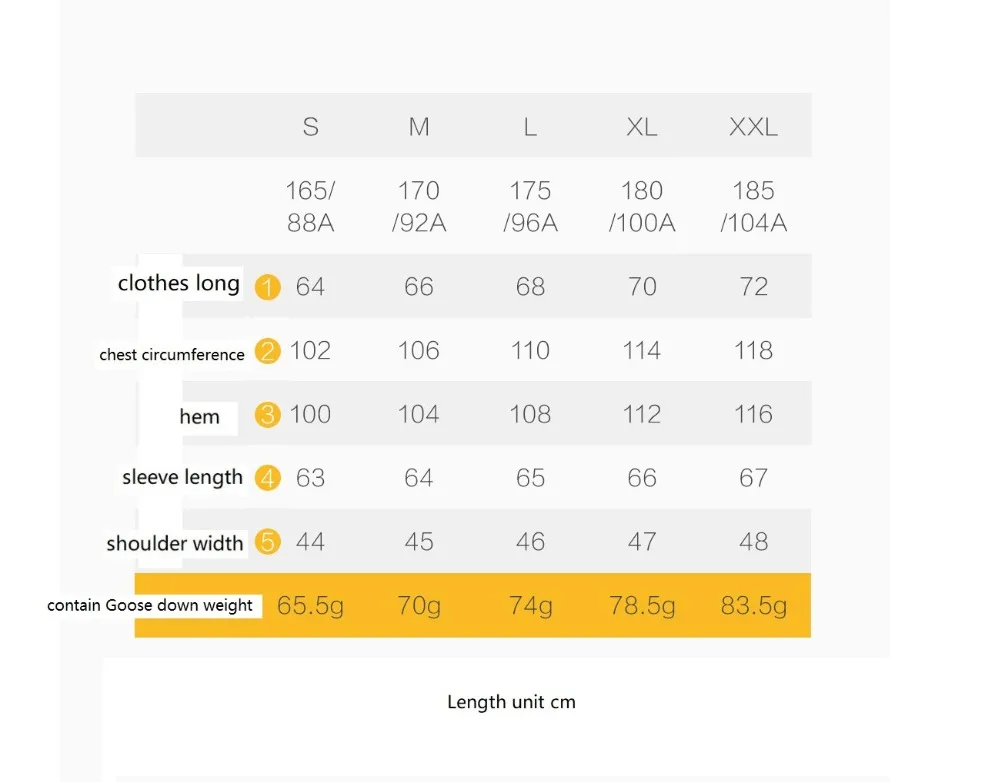
Task: Click the 83.5g down weight value
Action: pyautogui.click(x=754, y=605)
